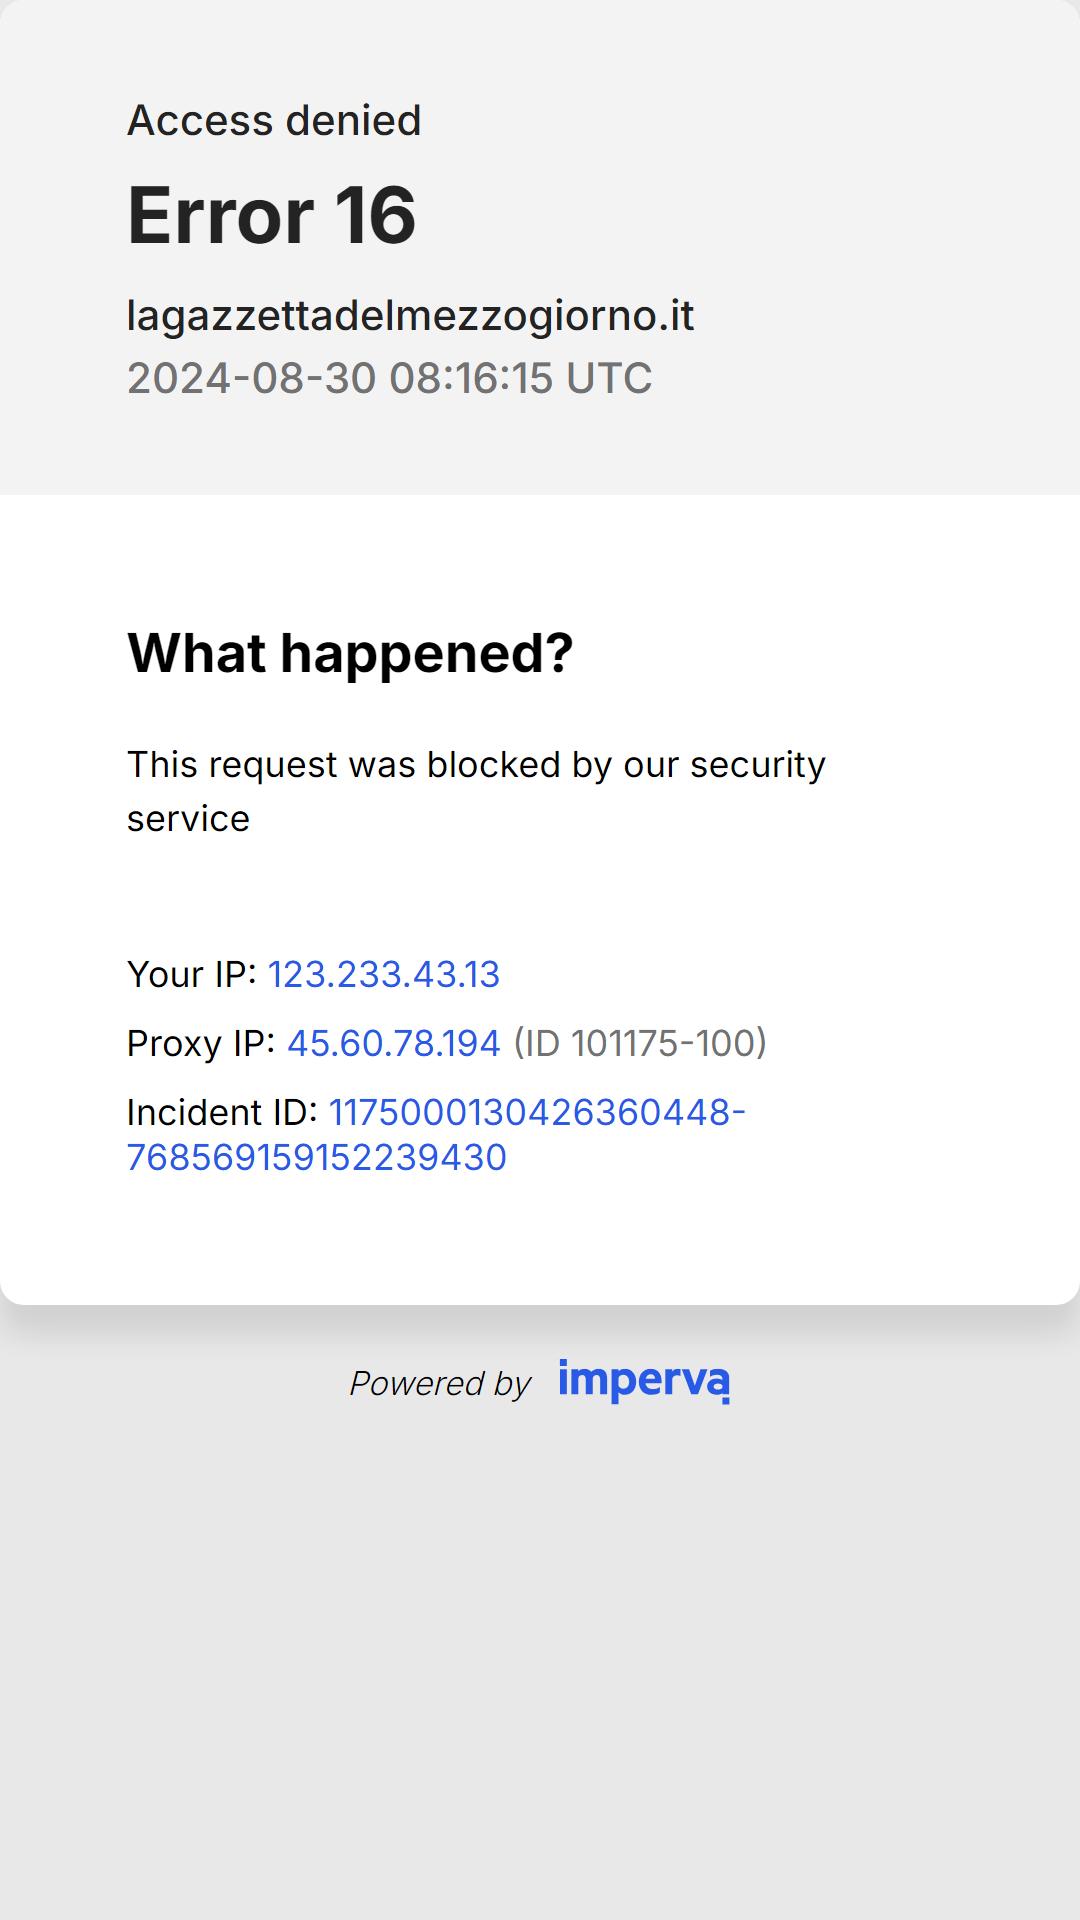Click the UTC text in timestamp
This screenshot has height=1920, width=1080.
609,378
